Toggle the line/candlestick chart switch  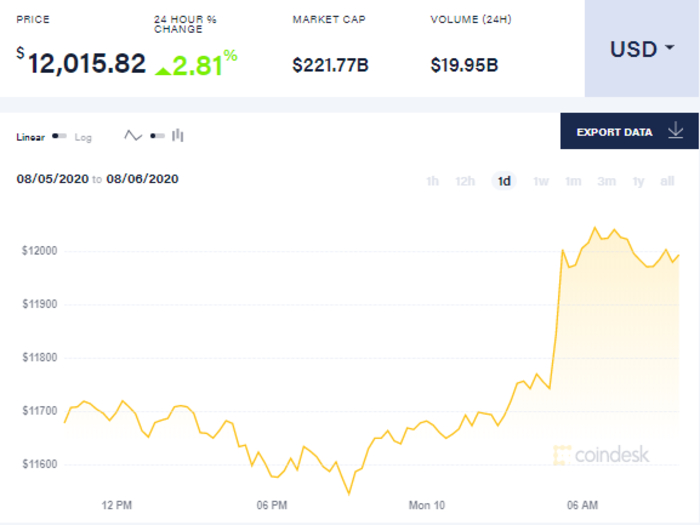(x=156, y=136)
